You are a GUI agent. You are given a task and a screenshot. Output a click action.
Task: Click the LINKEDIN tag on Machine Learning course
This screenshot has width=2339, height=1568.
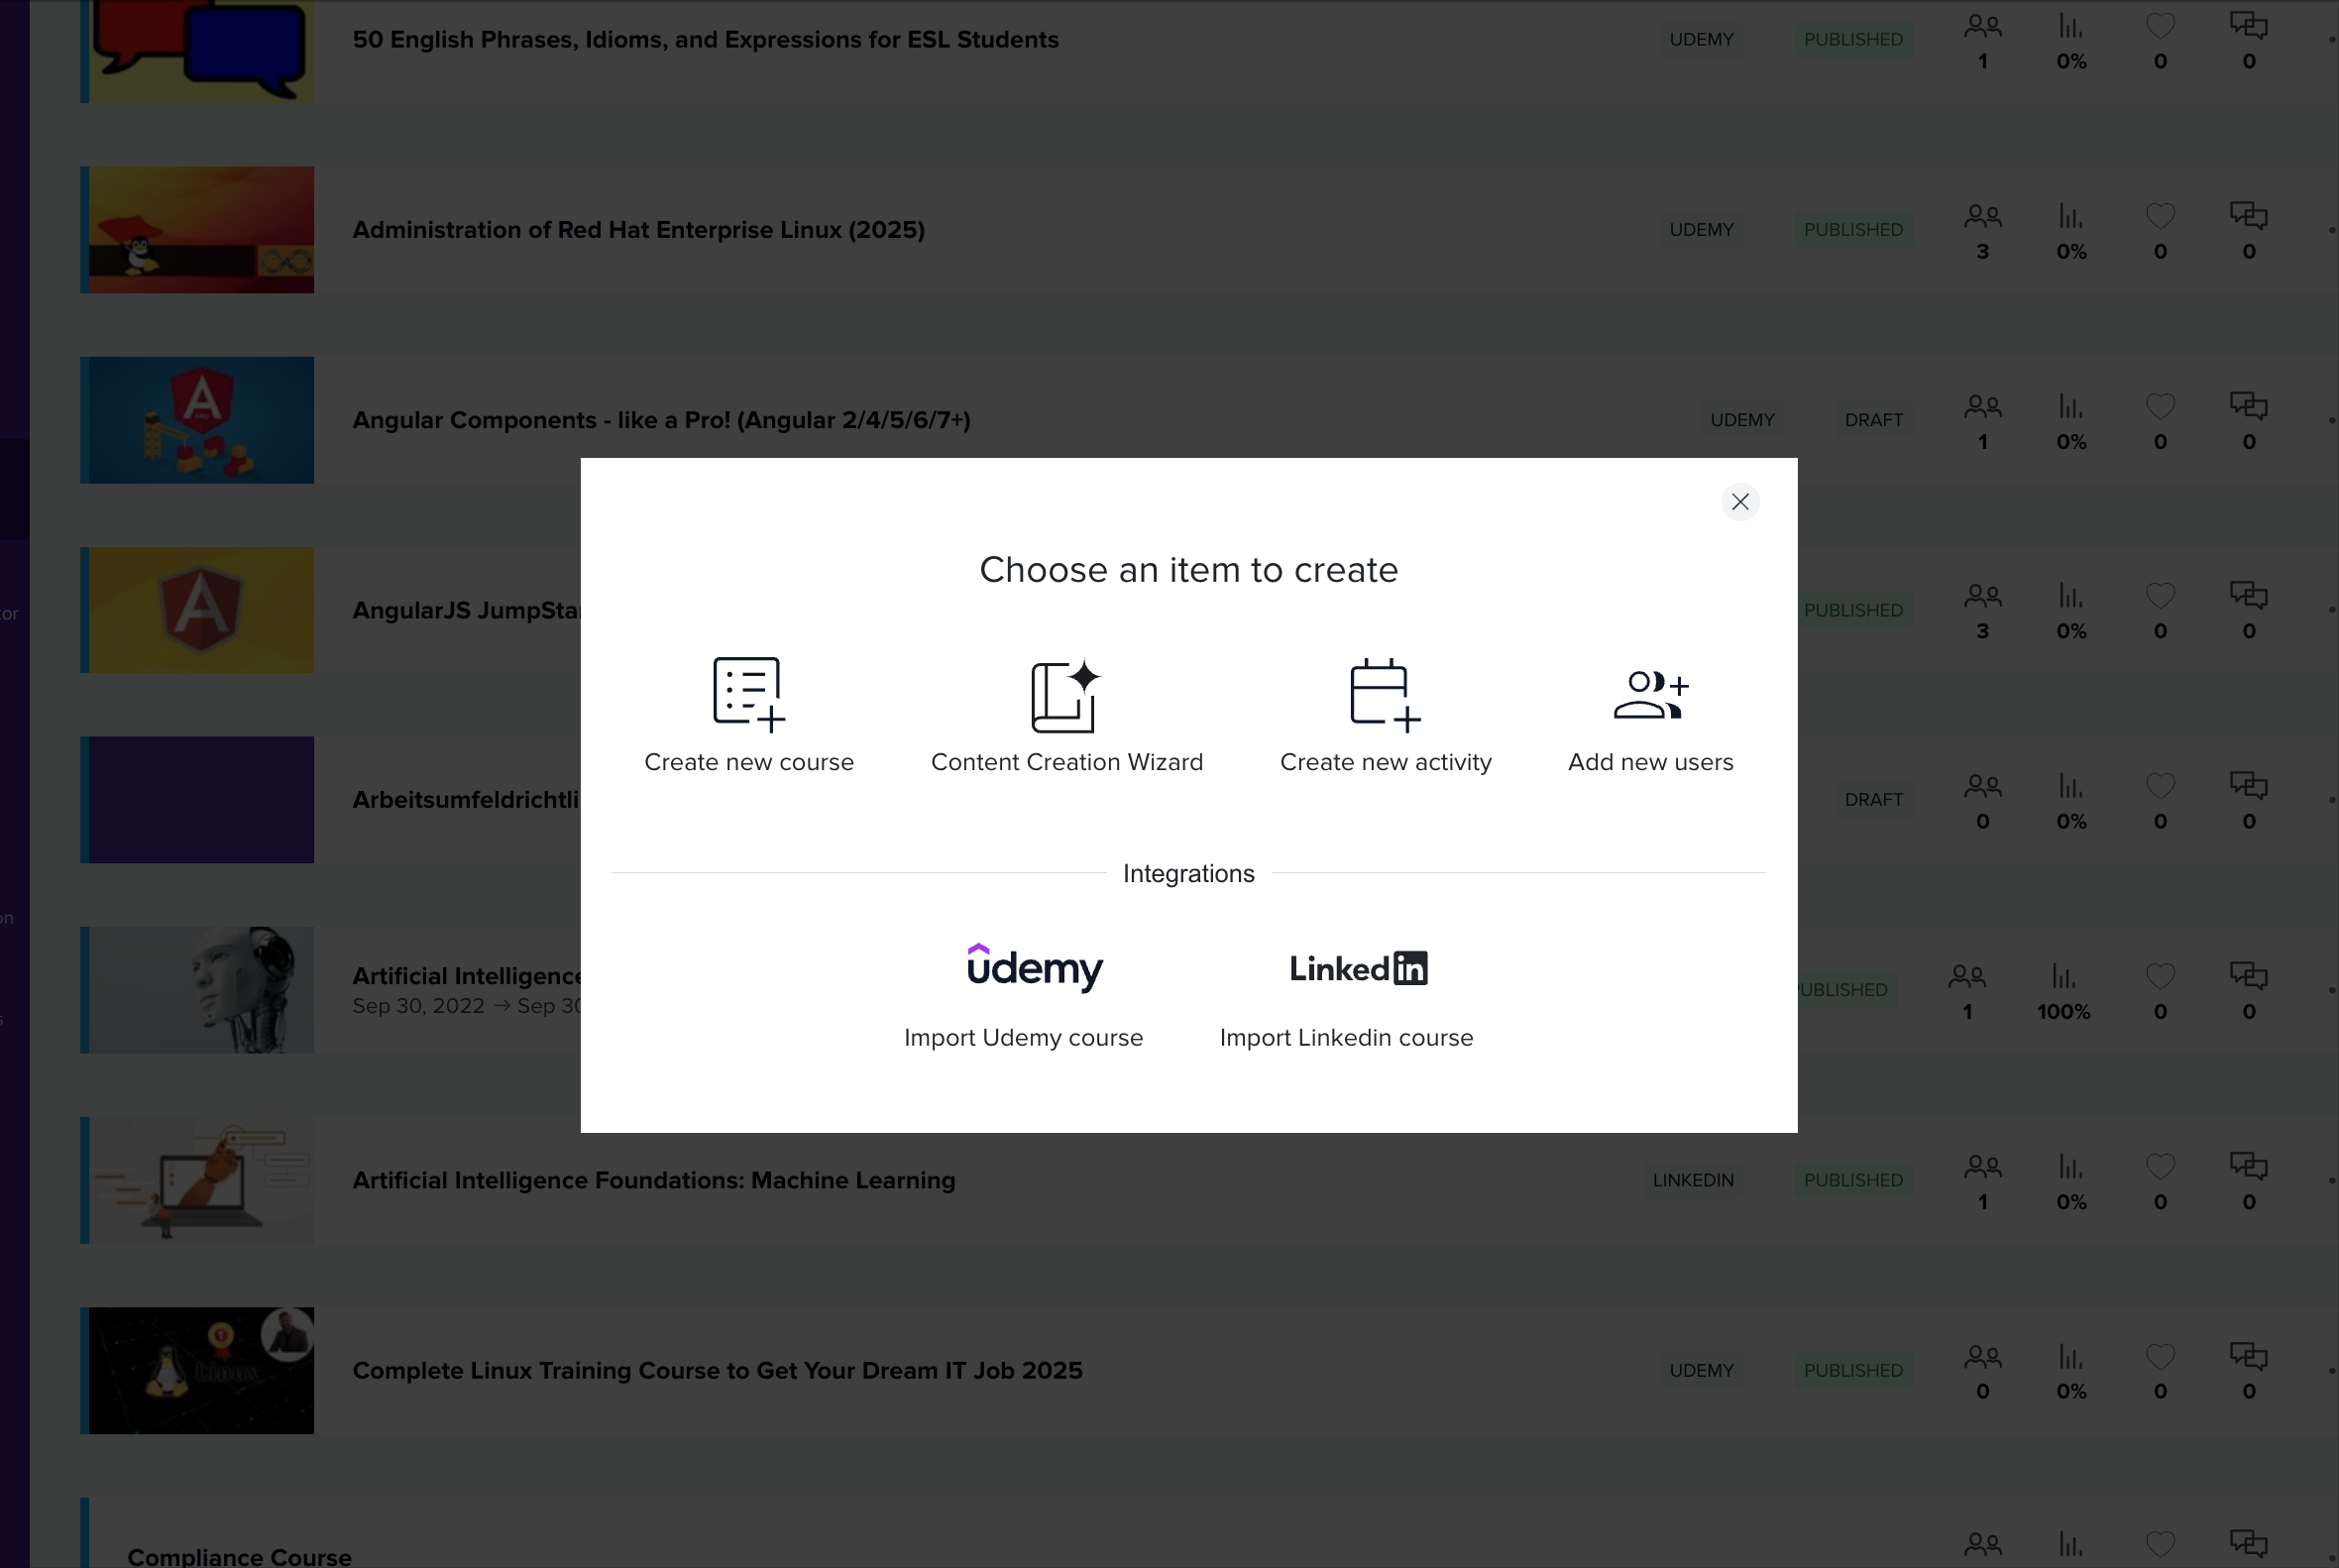(x=1692, y=1180)
